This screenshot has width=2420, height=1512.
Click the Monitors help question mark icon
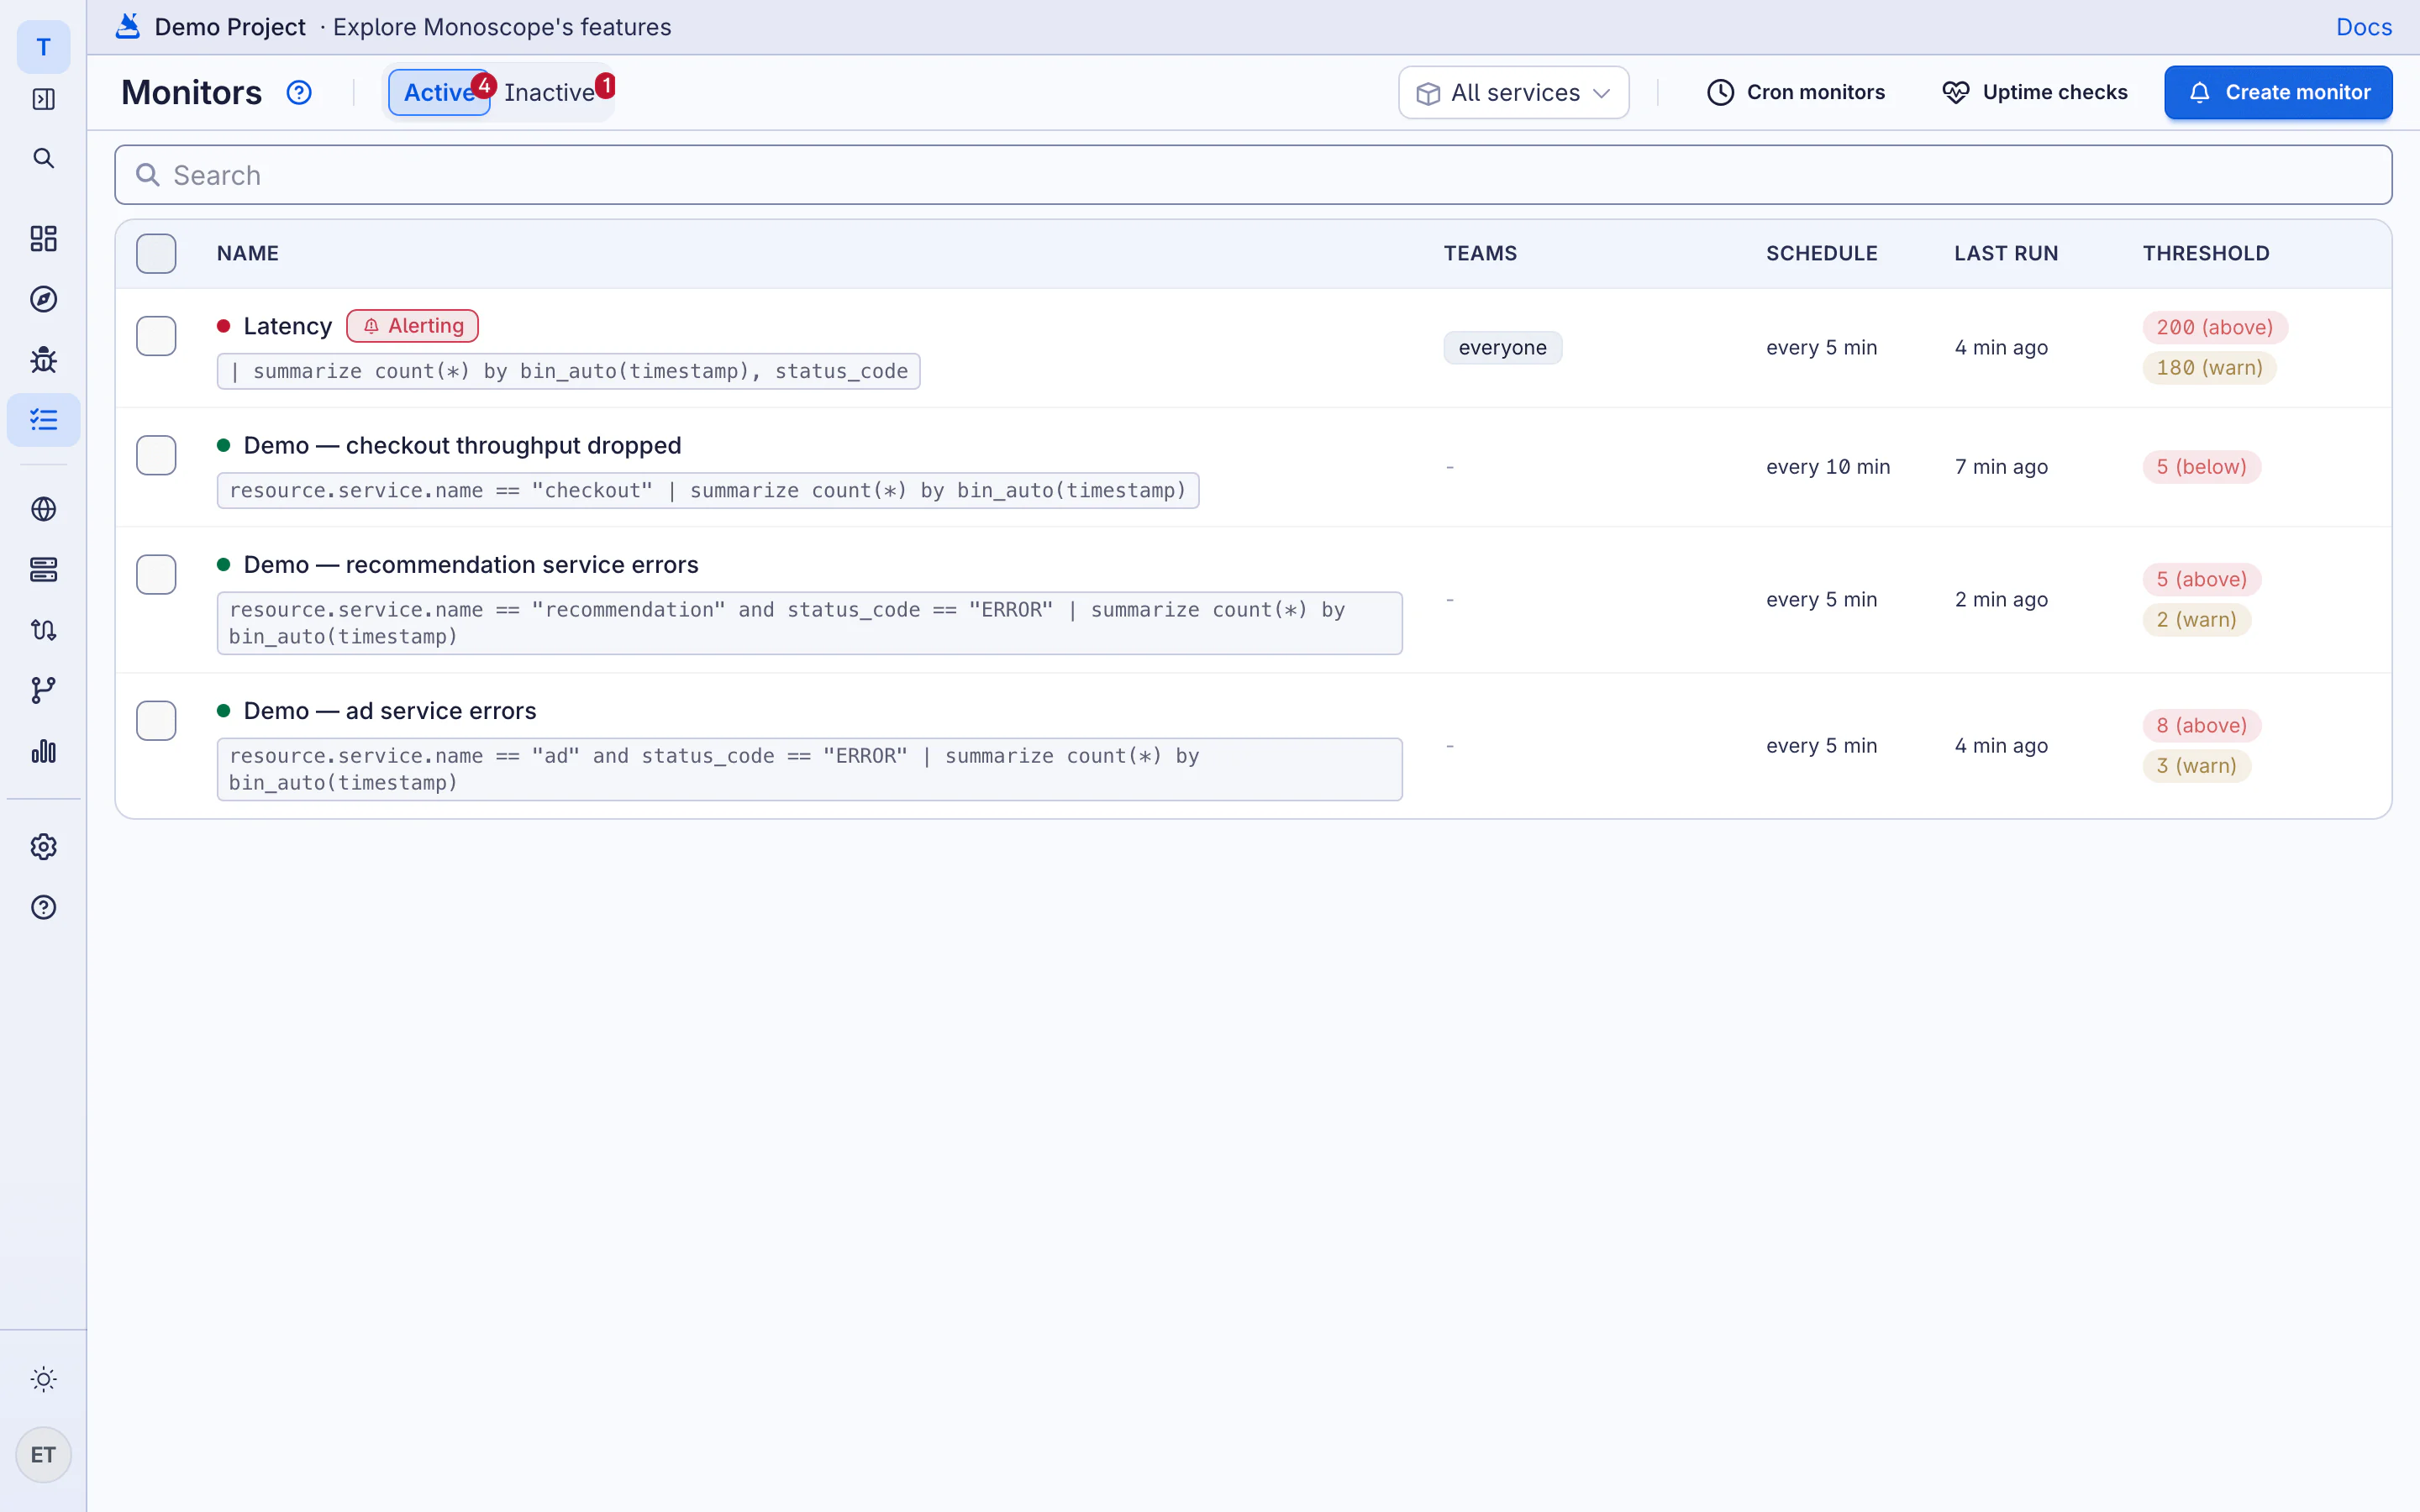(299, 93)
